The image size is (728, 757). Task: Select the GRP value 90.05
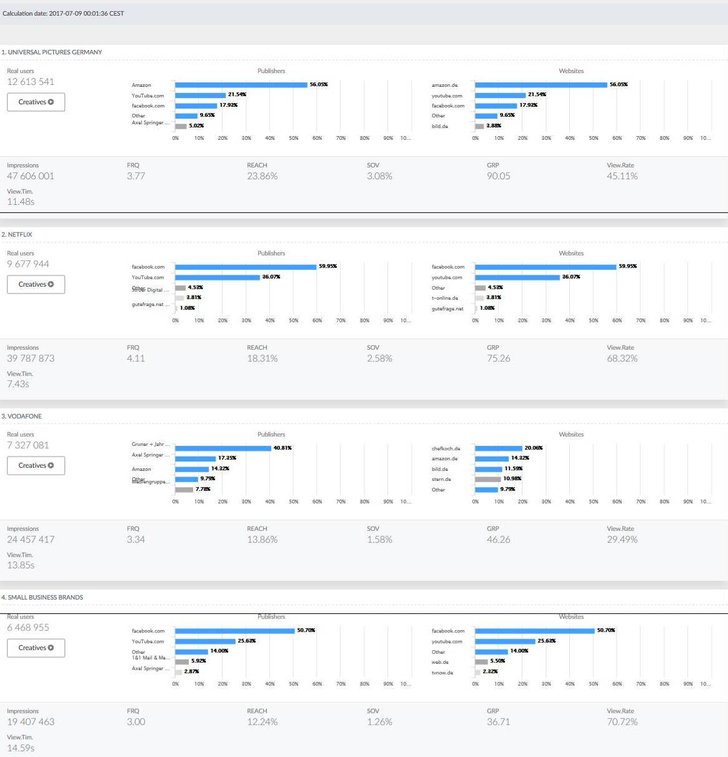498,176
